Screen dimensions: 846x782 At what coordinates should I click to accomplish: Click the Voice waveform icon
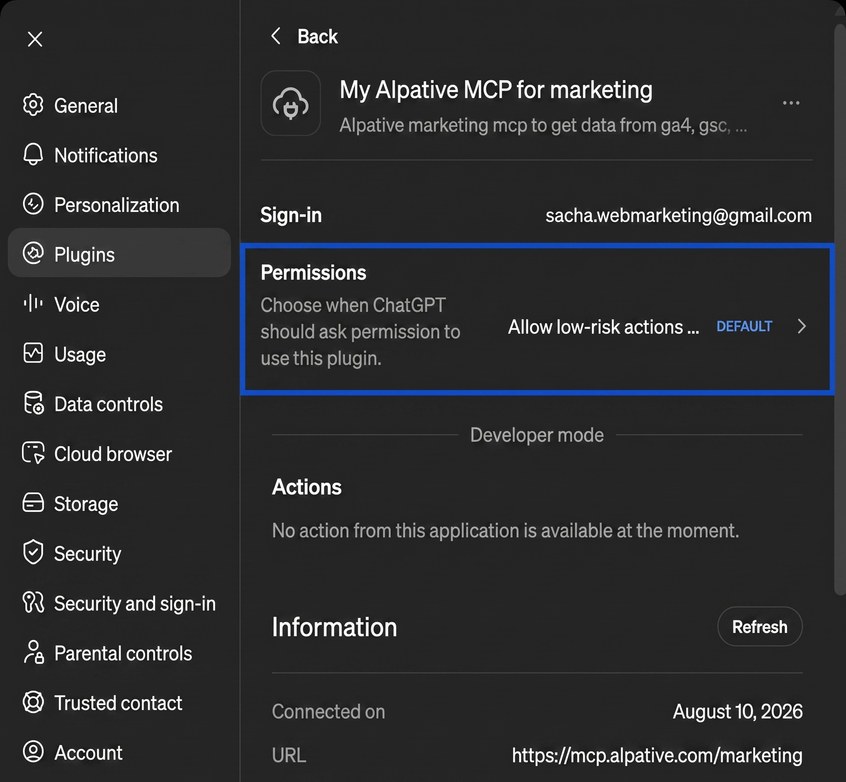(x=33, y=303)
